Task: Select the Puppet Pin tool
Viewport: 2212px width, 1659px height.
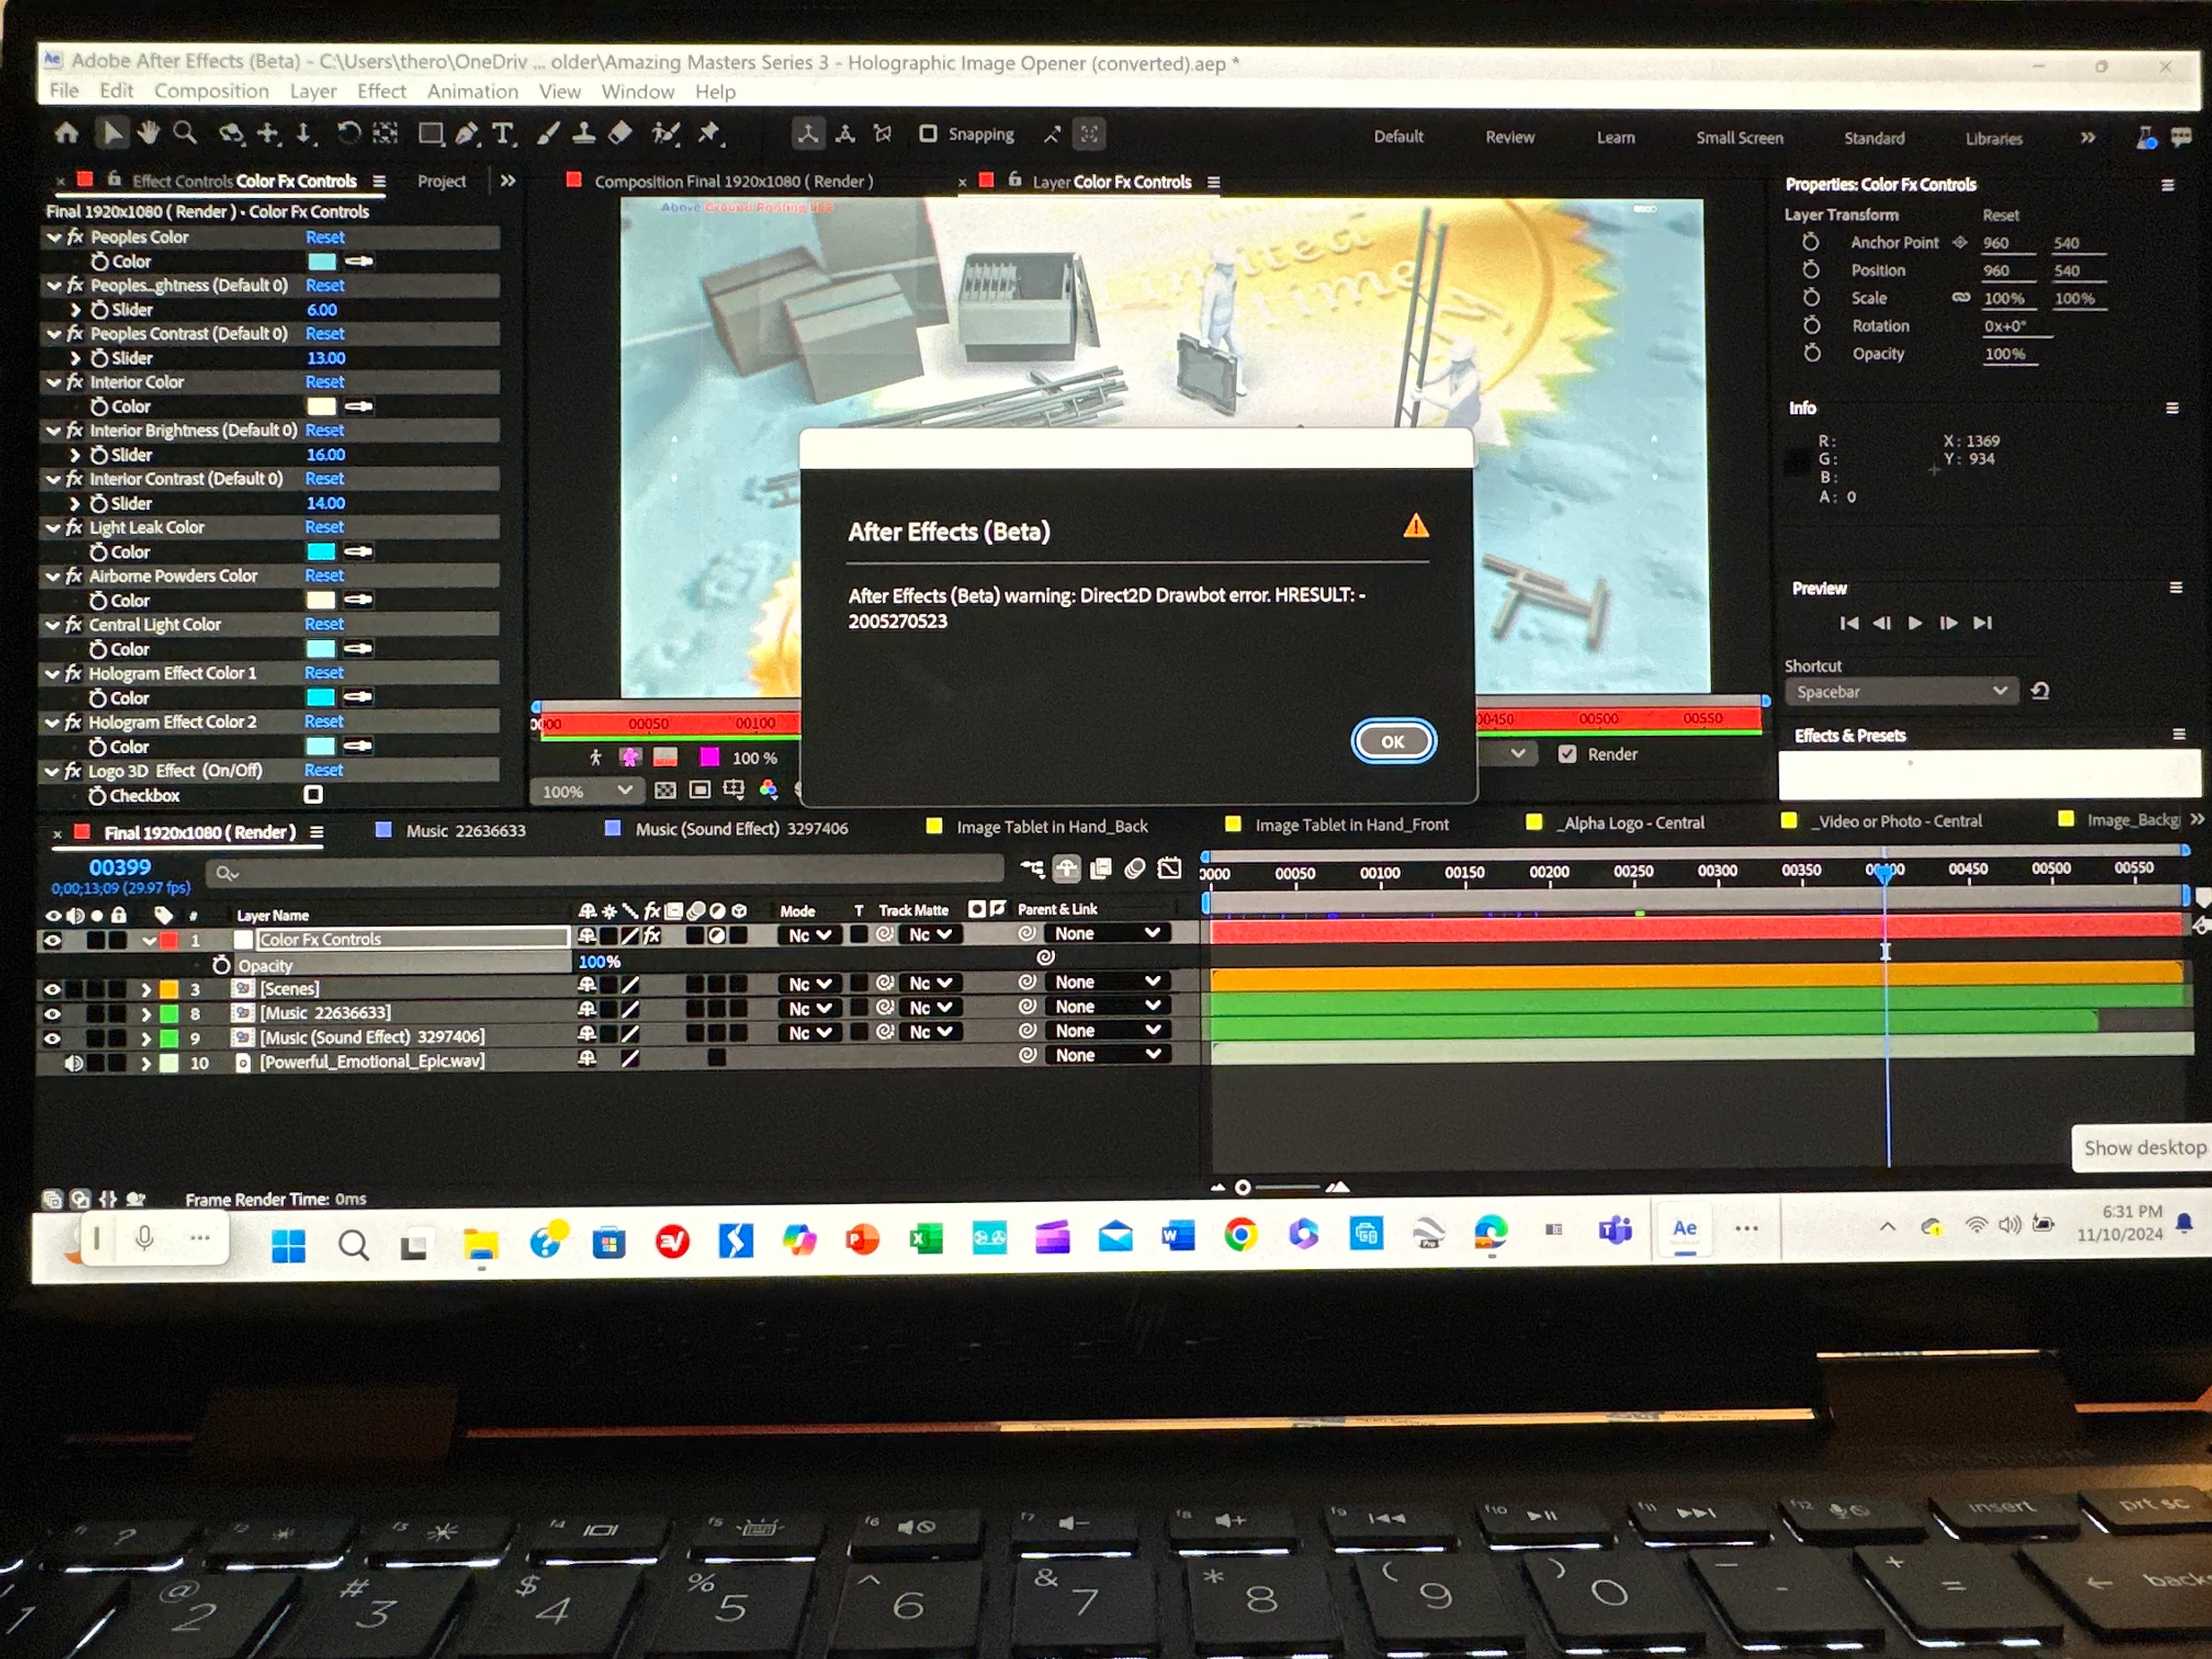Action: point(709,133)
